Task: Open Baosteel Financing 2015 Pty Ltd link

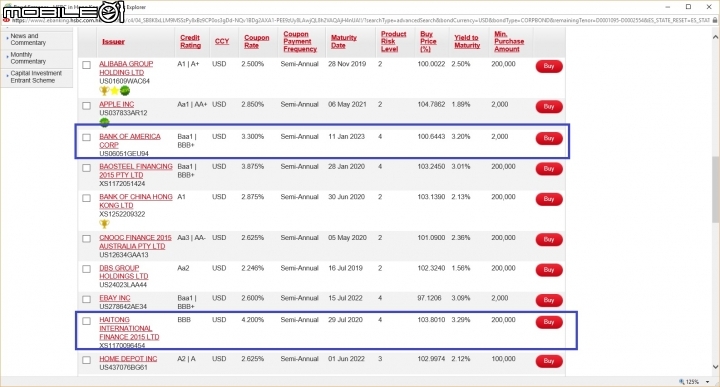Action: 135,171
